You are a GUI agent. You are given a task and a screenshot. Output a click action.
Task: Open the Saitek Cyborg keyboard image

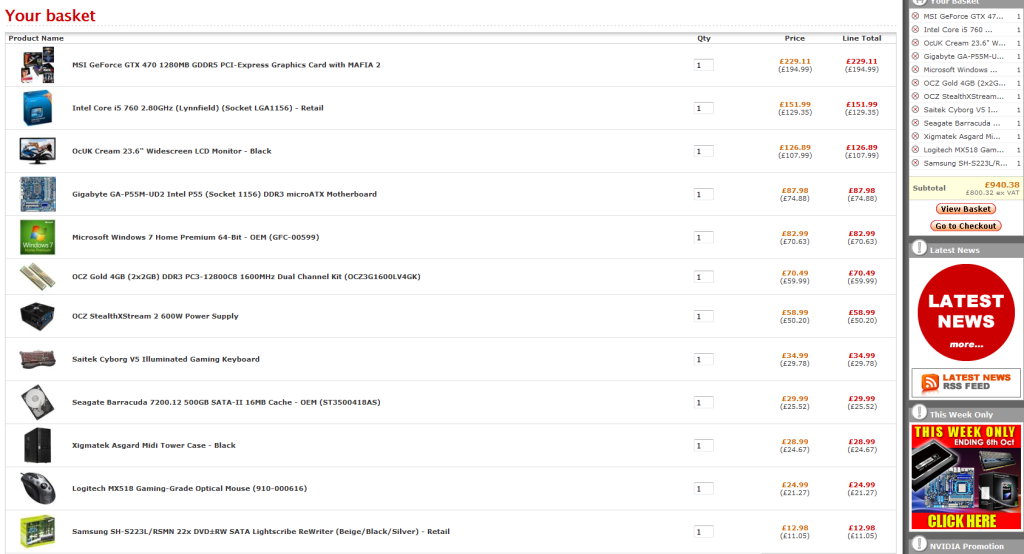37,359
